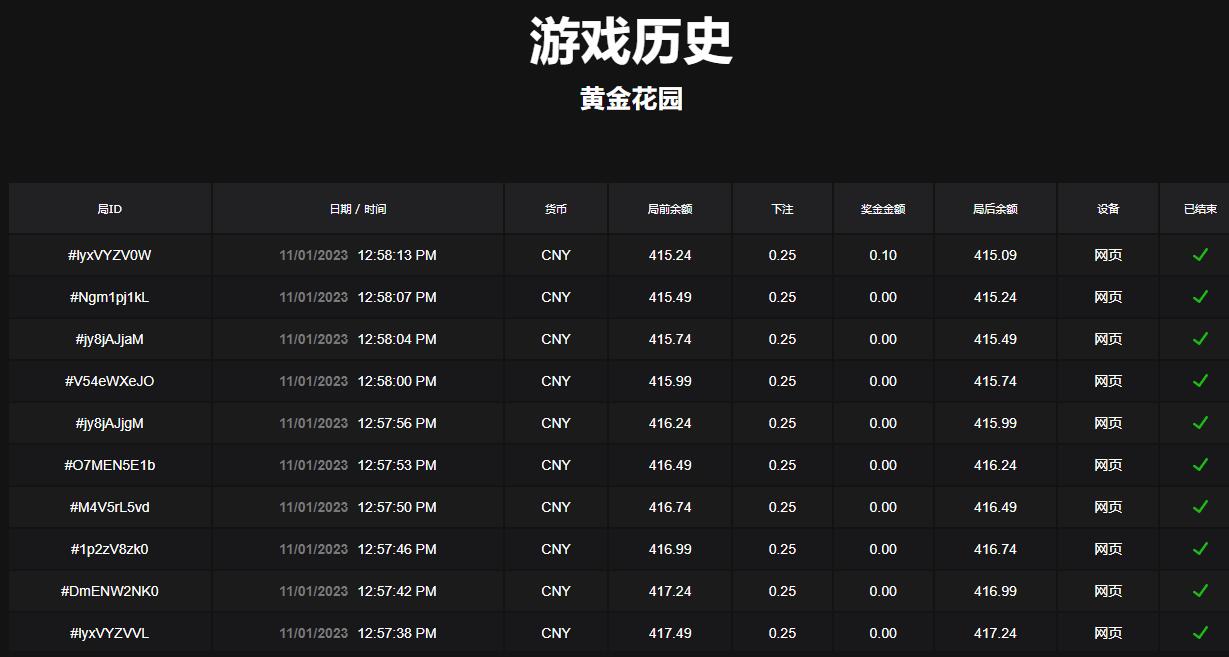Select round ID #IyxVYZV0W
This screenshot has width=1229, height=657.
coord(110,255)
